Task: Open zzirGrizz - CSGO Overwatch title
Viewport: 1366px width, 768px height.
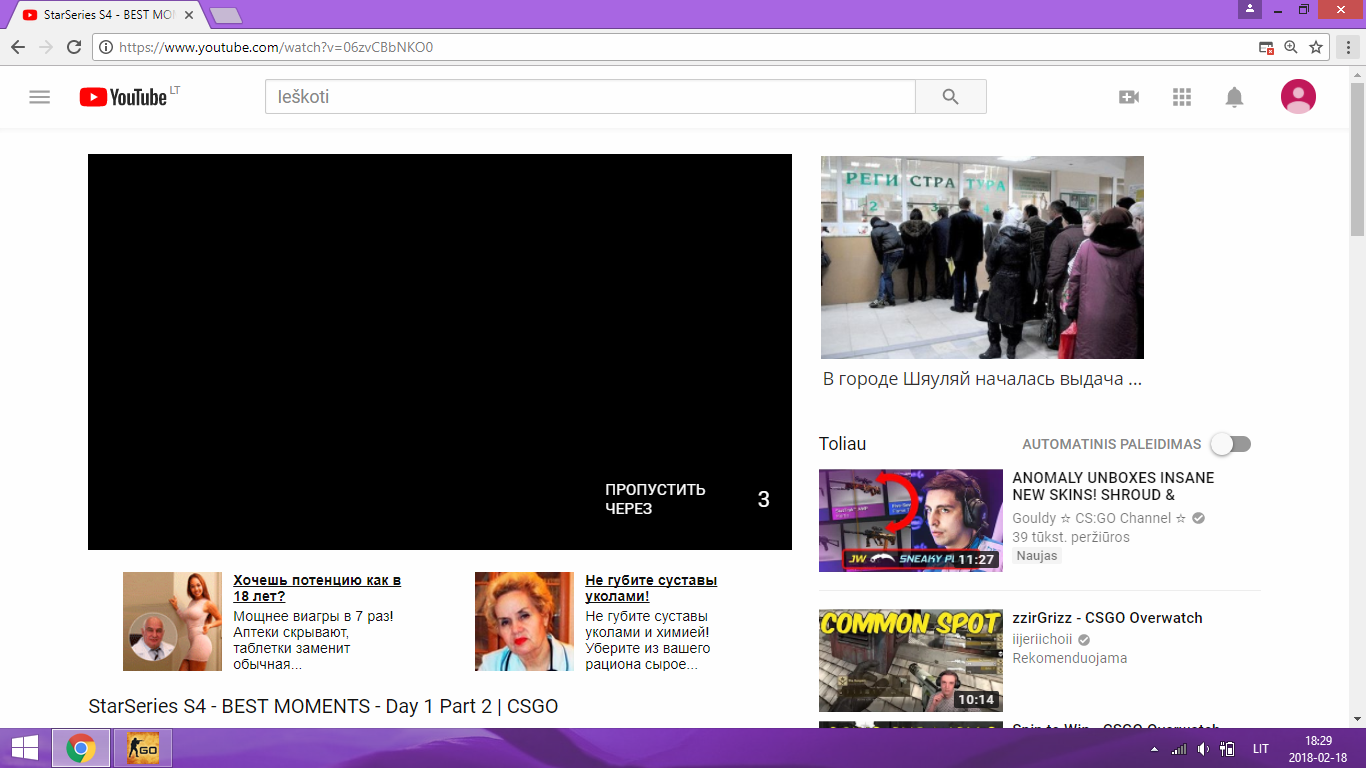Action: [1107, 618]
